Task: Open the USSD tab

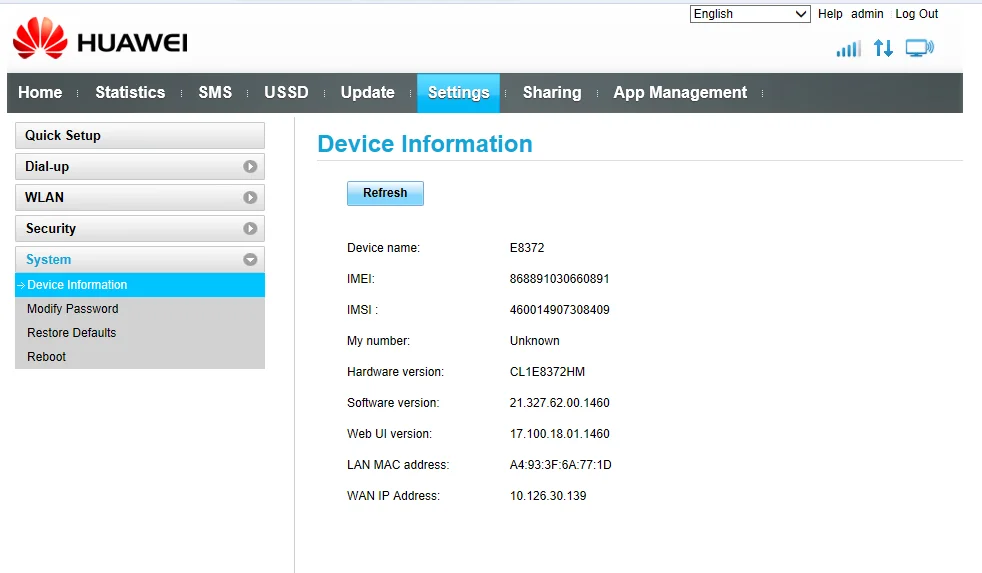Action: [x=286, y=93]
